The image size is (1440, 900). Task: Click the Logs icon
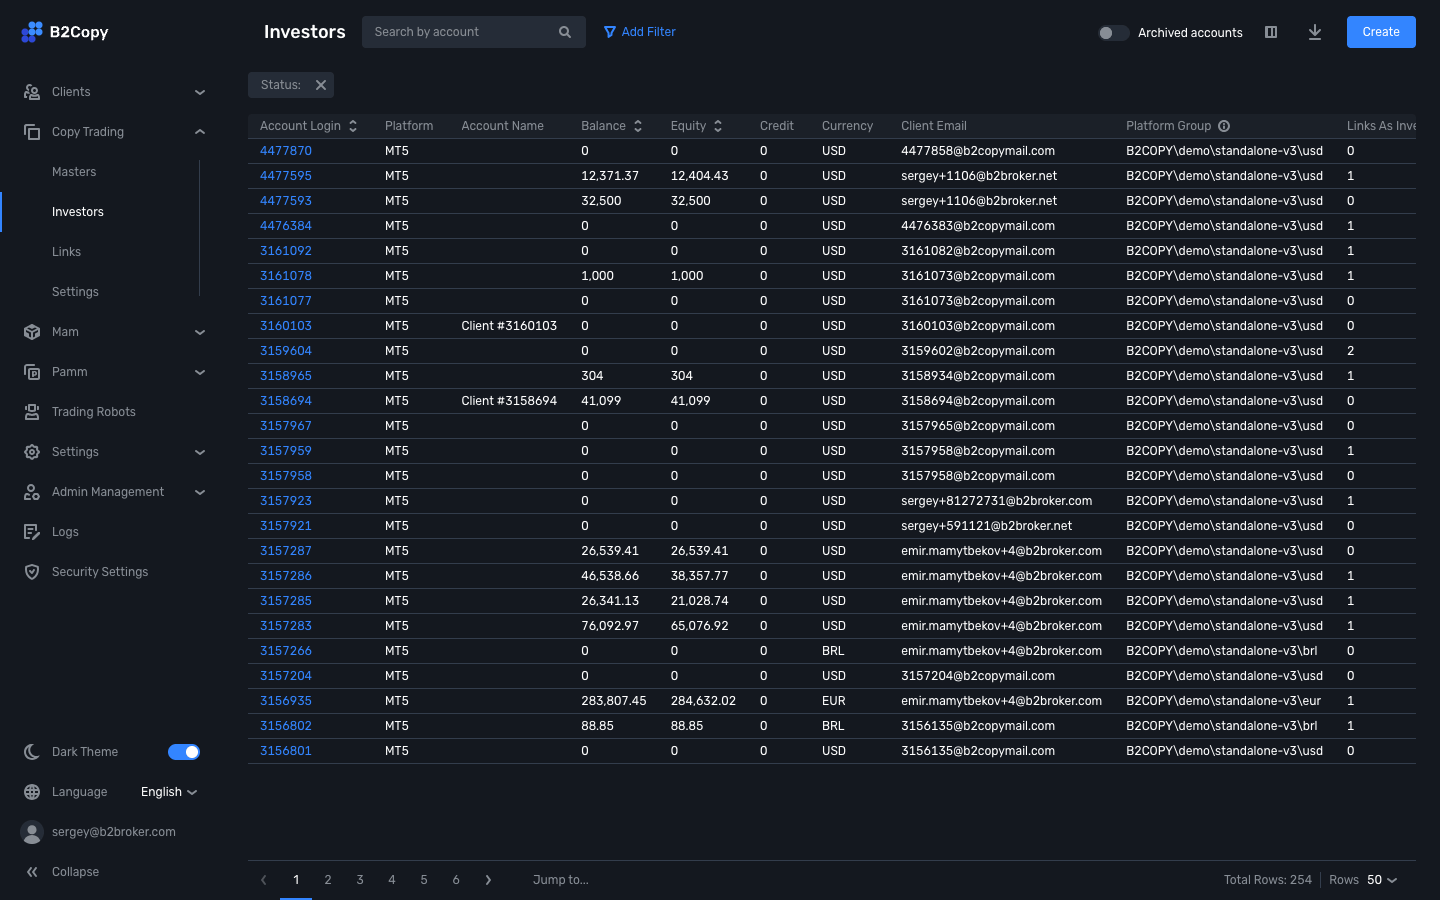click(32, 532)
